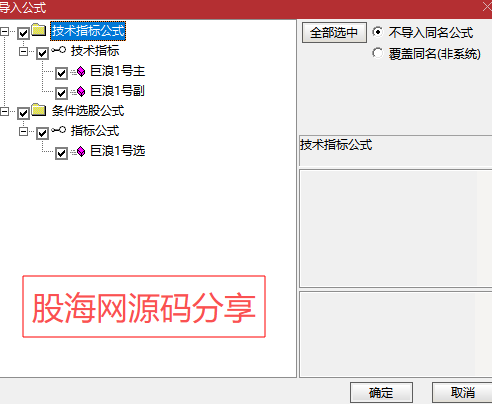Click the magenta formula icon next to 巨浪1号副
The height and width of the screenshot is (404, 492).
(81, 91)
